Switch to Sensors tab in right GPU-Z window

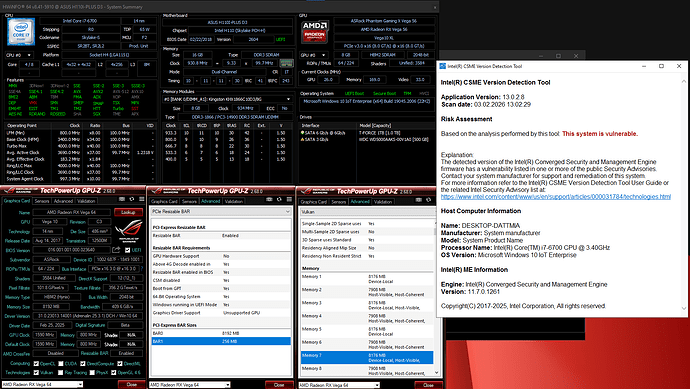[338, 202]
